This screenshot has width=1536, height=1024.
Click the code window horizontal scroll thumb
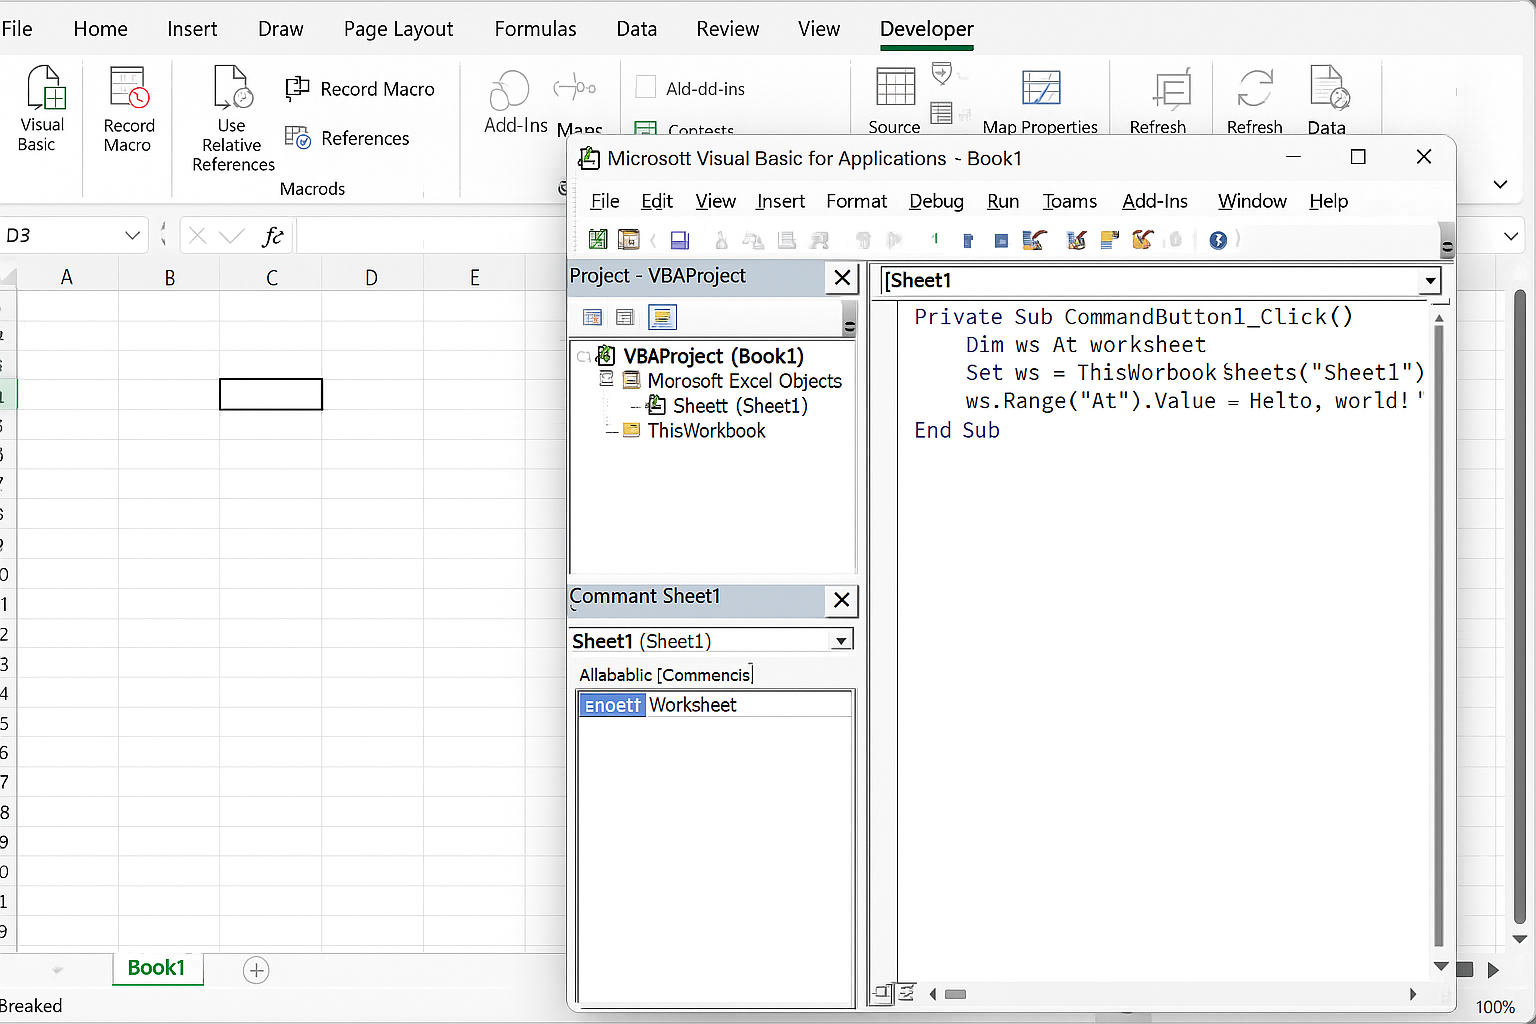(956, 994)
